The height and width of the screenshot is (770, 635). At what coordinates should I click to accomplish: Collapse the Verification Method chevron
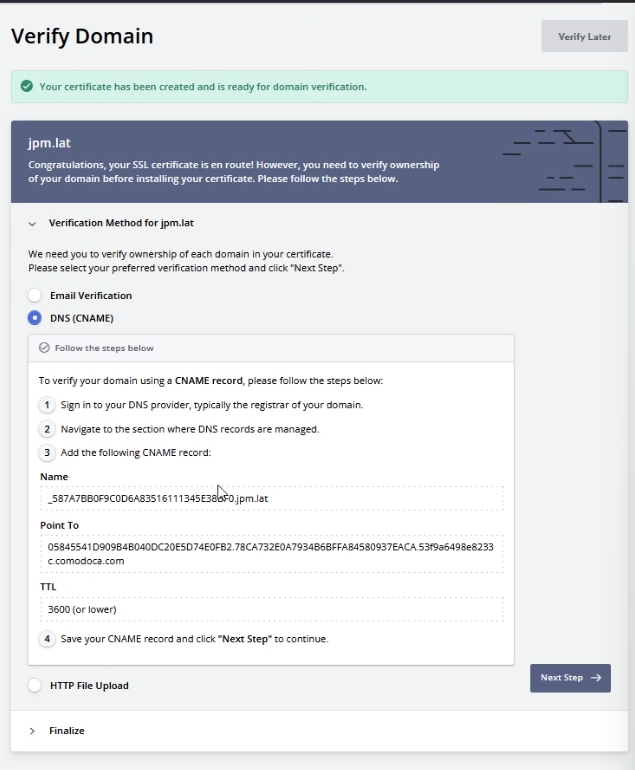(32, 224)
